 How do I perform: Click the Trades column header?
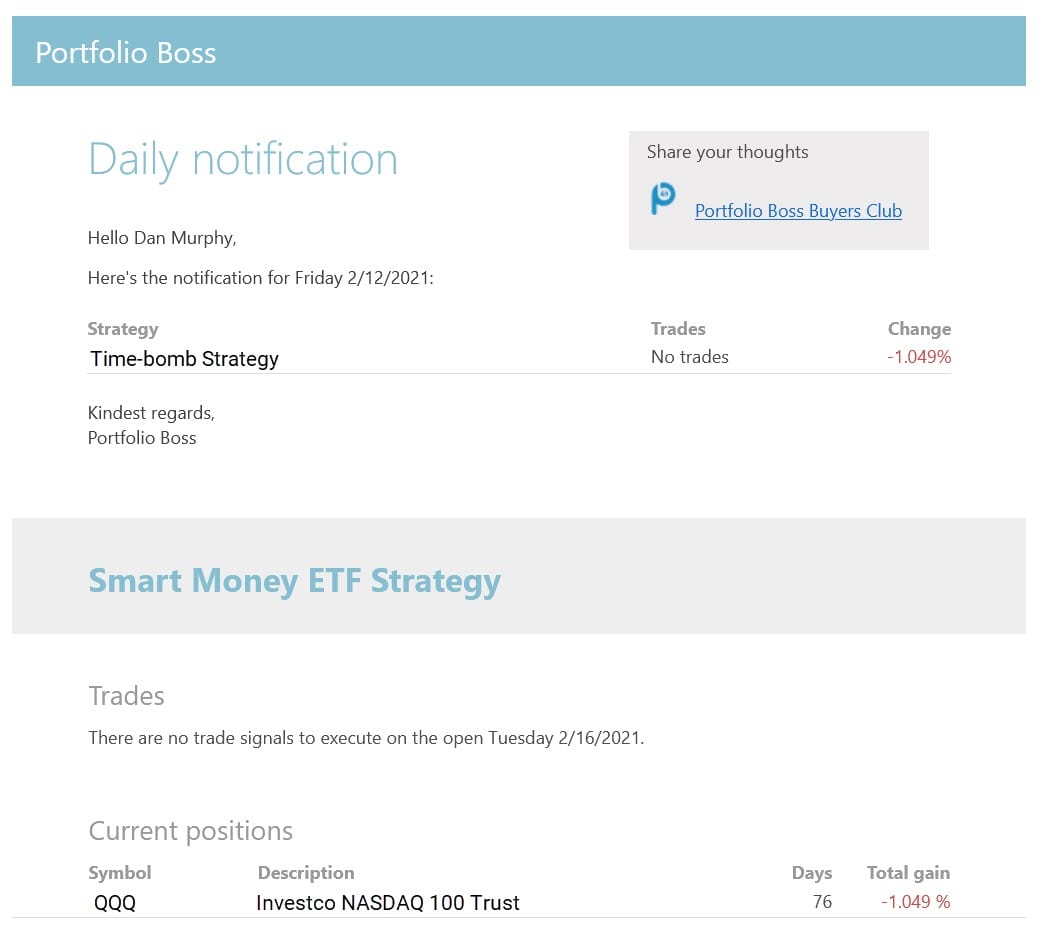click(x=678, y=328)
